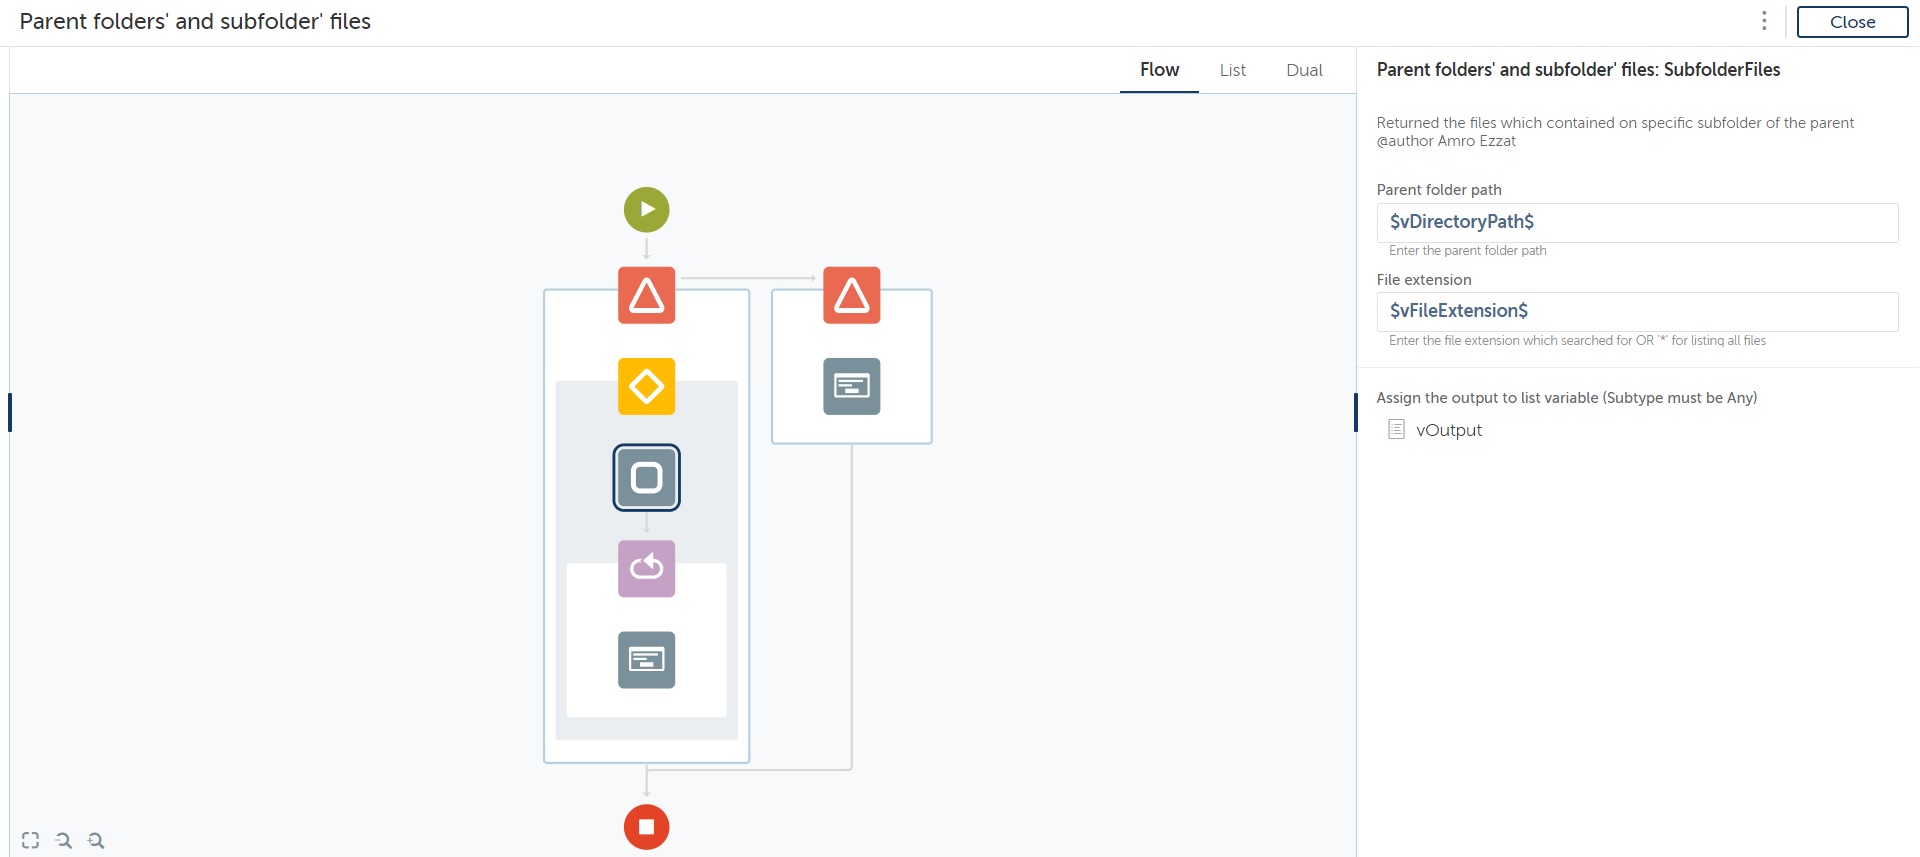
Task: Open the three-dot more options menu
Action: point(1764,21)
